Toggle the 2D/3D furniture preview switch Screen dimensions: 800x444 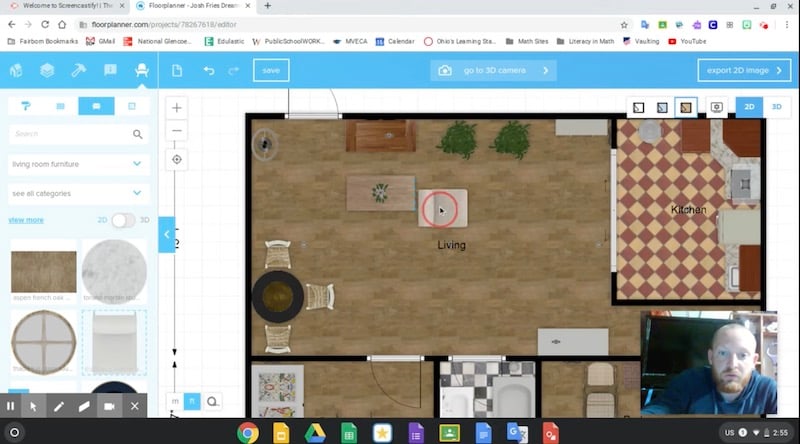coord(123,220)
